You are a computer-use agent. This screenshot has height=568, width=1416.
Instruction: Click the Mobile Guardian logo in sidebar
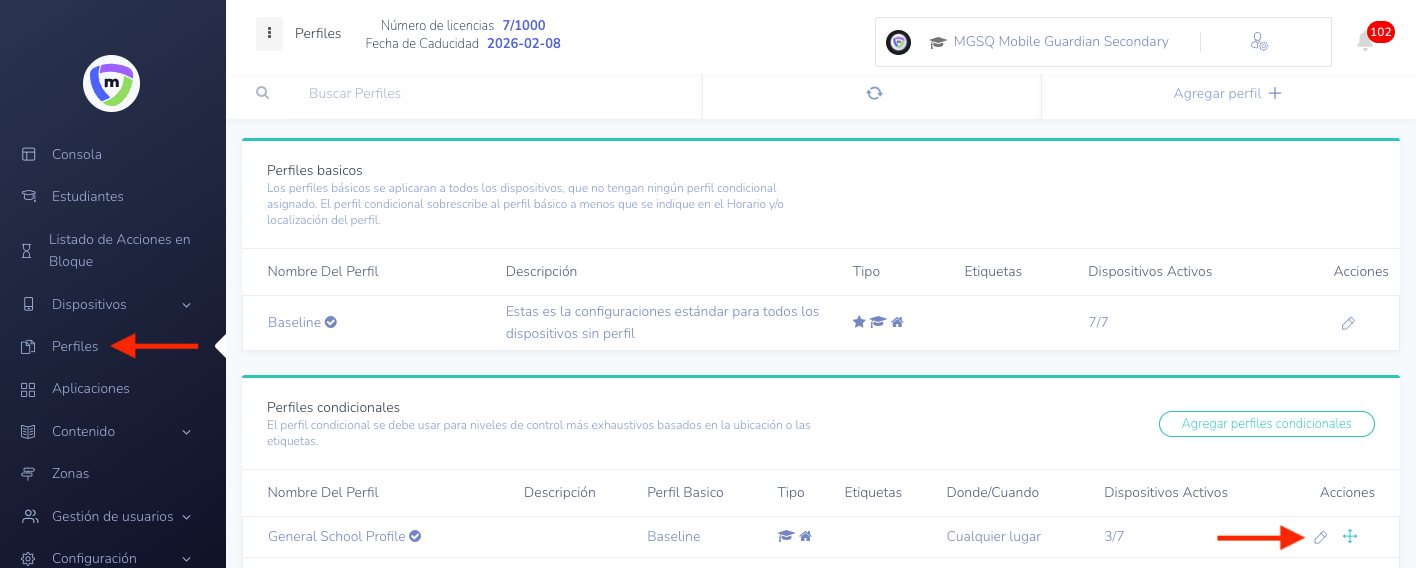(111, 83)
